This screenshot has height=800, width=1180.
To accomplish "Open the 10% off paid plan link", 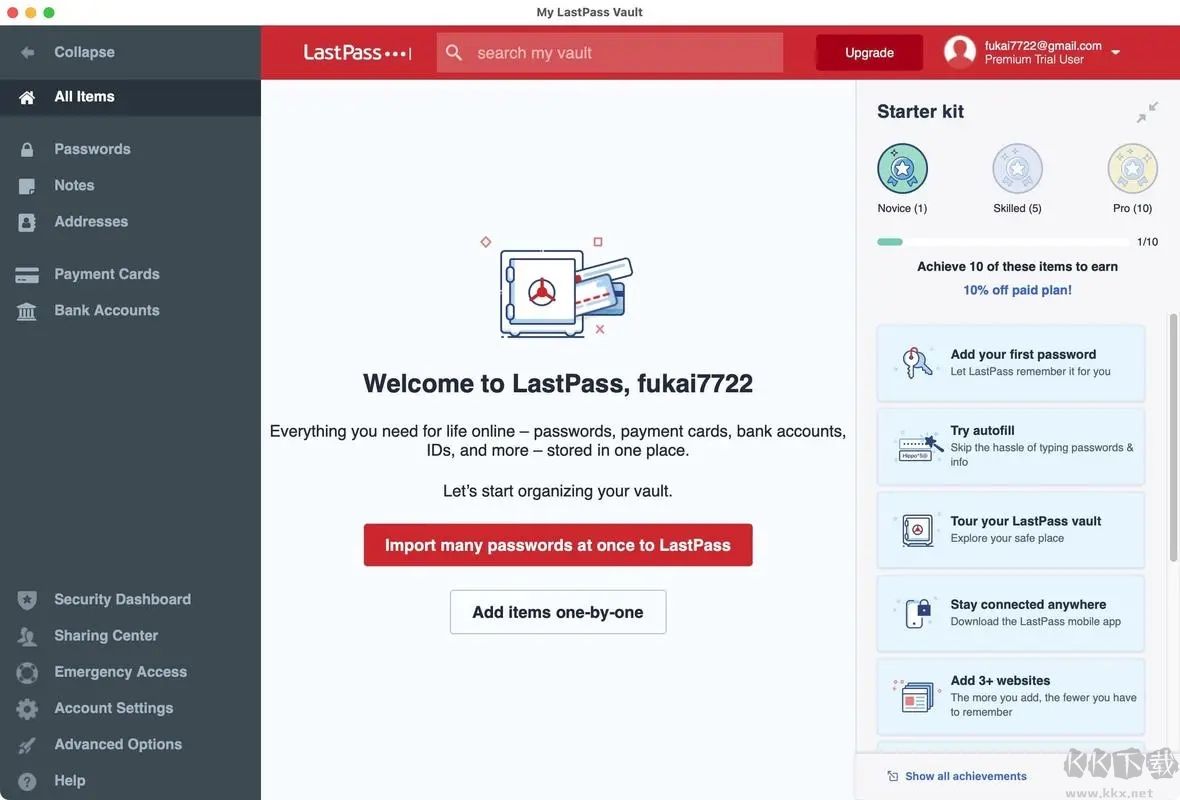I will coord(1017,290).
